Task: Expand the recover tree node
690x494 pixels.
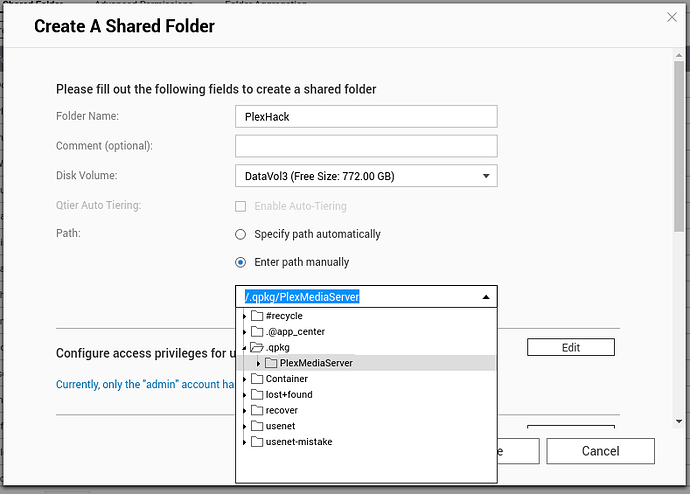Action: coord(245,411)
